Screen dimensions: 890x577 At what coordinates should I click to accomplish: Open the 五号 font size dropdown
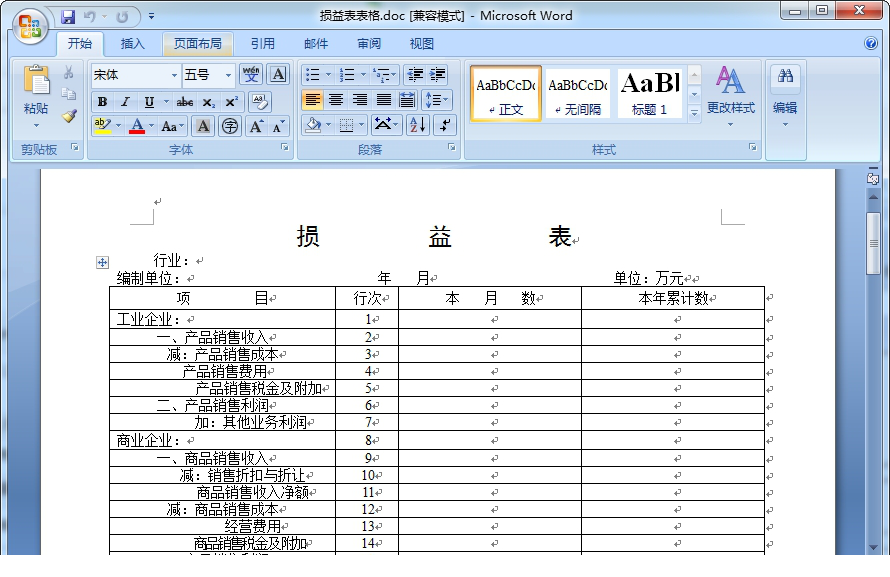tap(228, 75)
